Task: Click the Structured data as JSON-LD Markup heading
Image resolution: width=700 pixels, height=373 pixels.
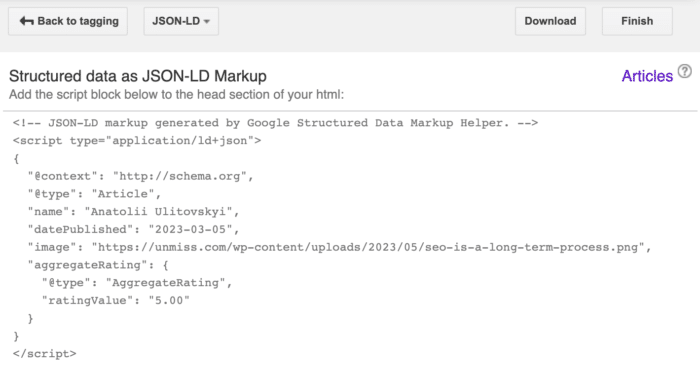Action: tap(138, 76)
